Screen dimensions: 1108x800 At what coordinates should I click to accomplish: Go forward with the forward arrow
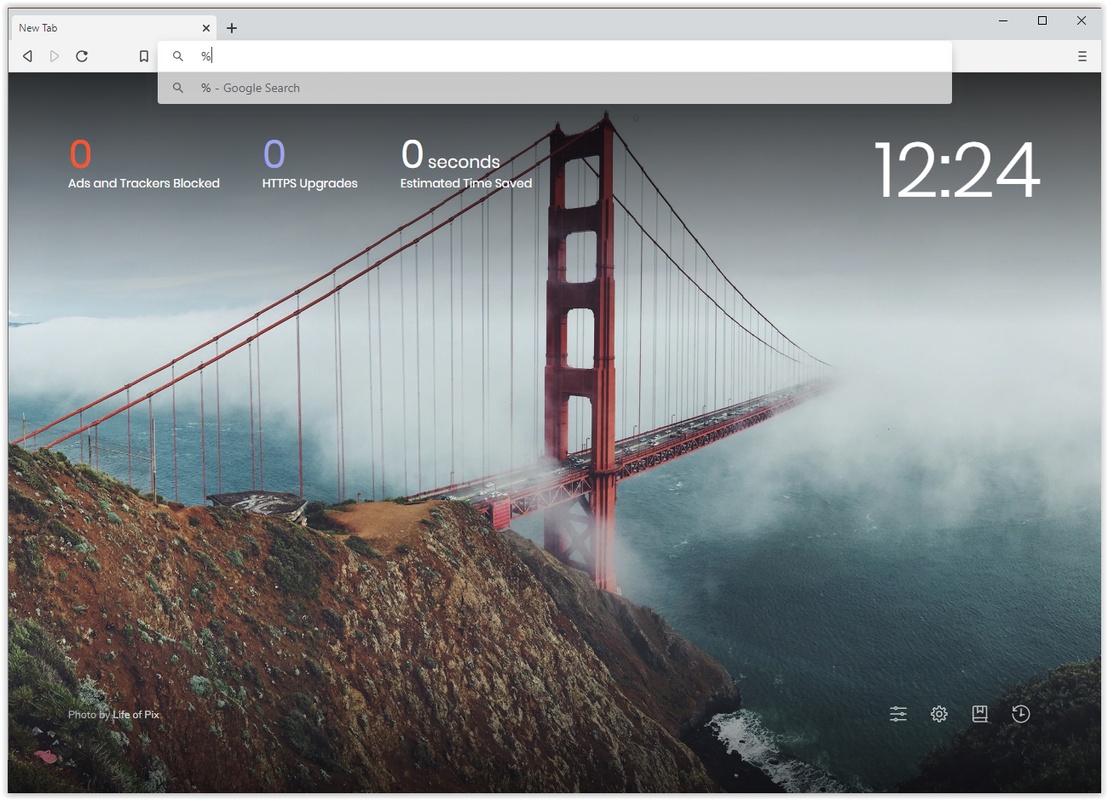click(54, 56)
